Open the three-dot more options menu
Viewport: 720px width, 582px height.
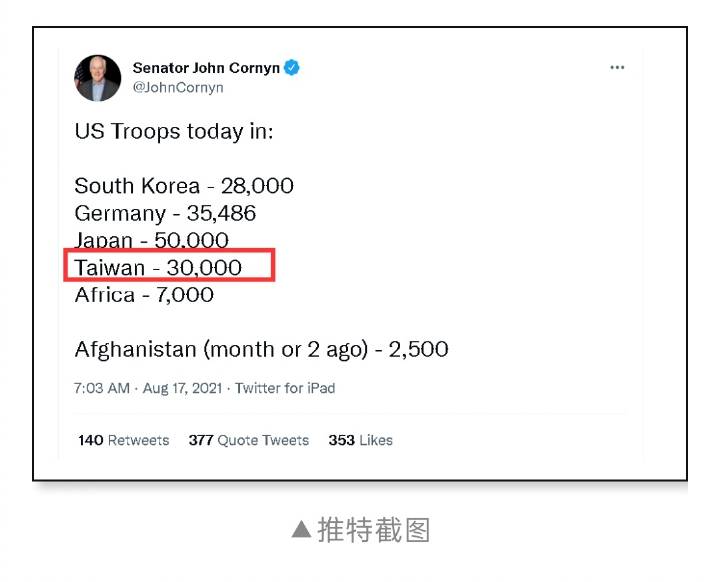click(617, 68)
